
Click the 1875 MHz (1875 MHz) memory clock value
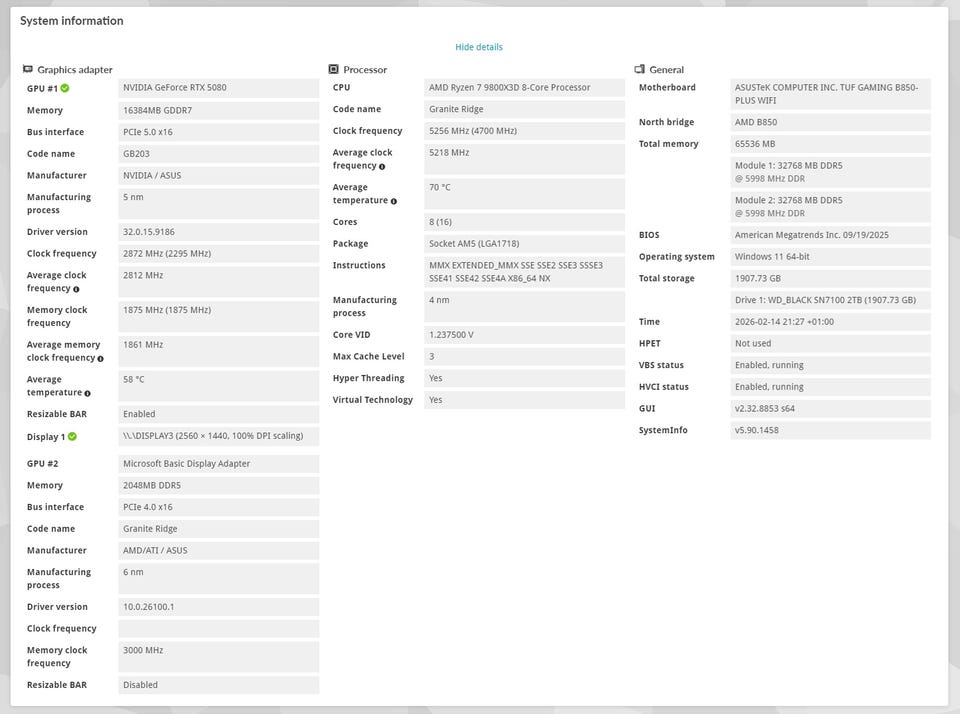[x=219, y=316]
